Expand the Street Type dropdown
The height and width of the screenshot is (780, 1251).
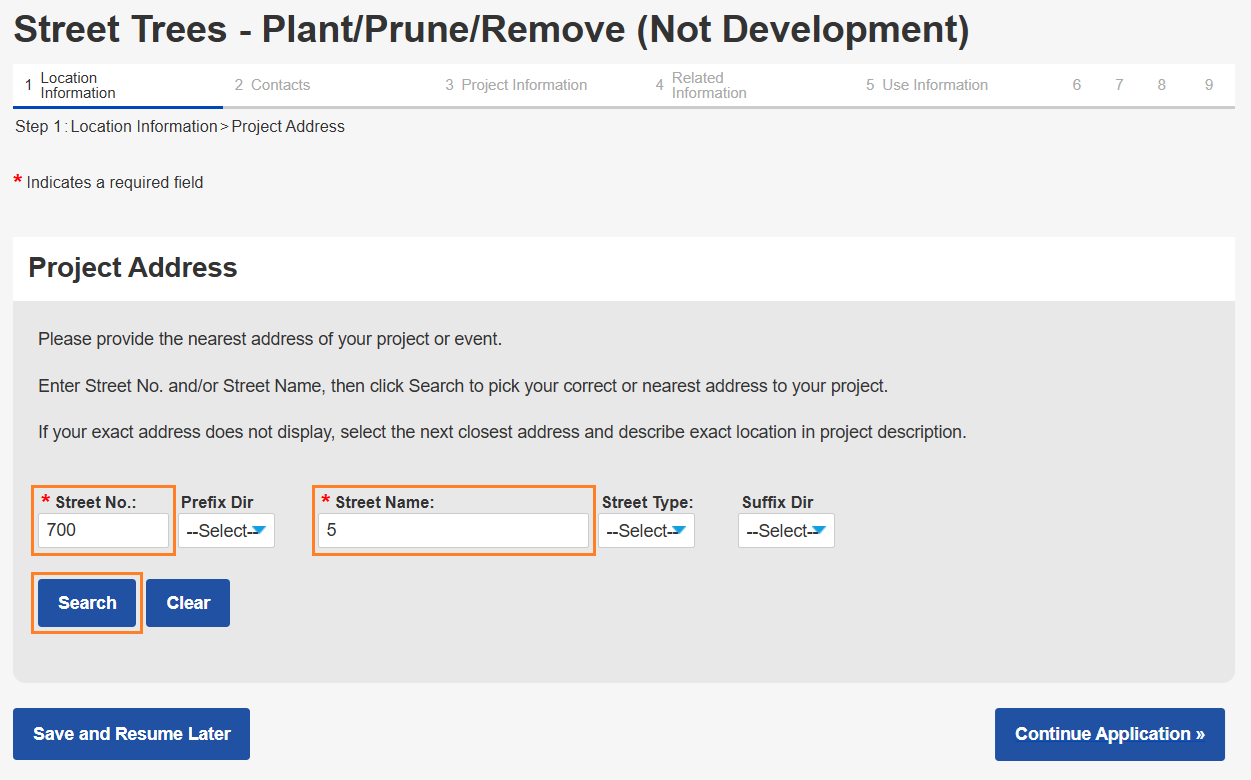coord(646,531)
